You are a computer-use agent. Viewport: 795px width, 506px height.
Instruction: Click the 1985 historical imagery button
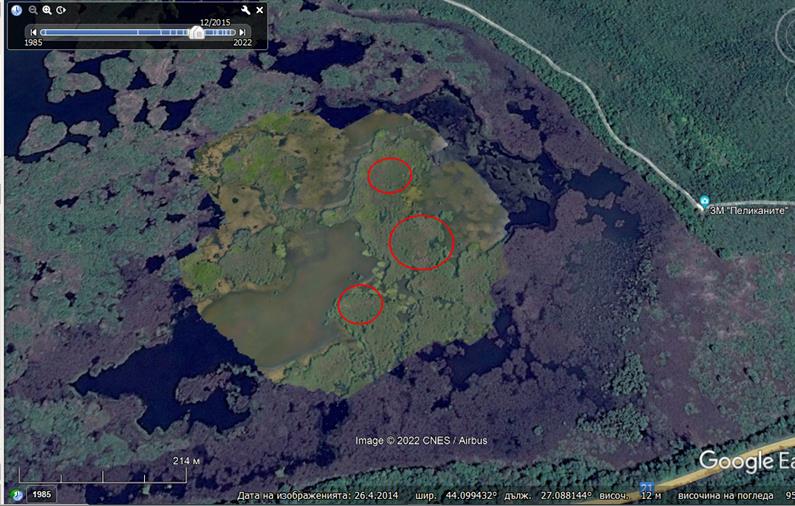pos(41,494)
